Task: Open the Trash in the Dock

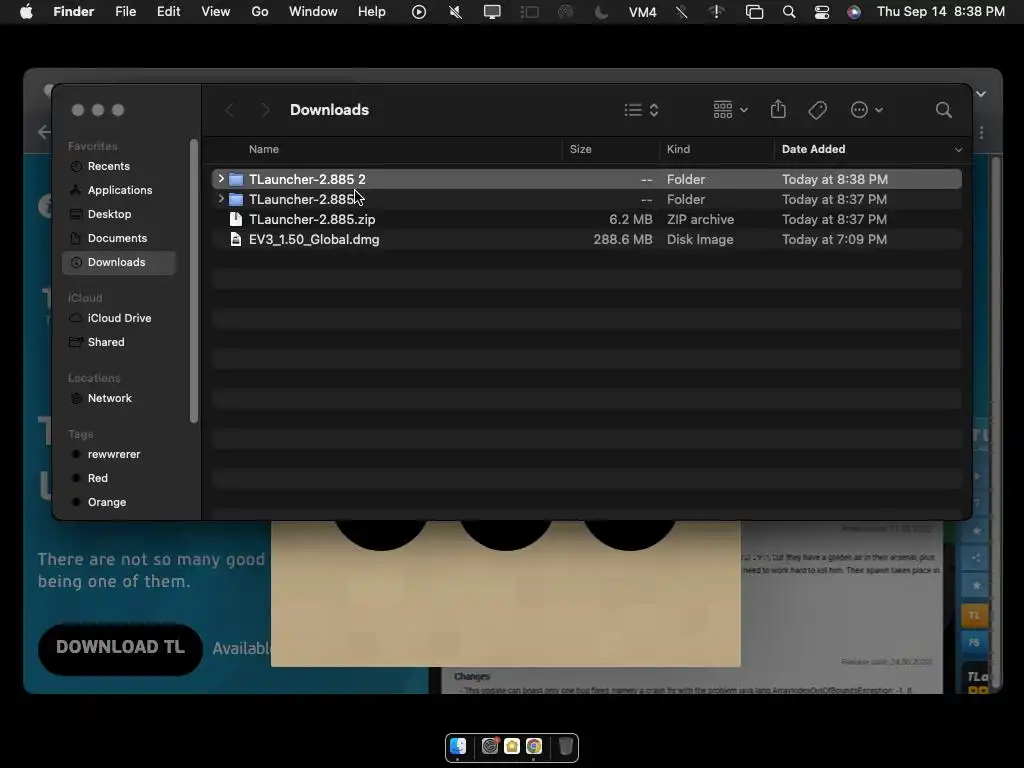Action: [x=566, y=746]
